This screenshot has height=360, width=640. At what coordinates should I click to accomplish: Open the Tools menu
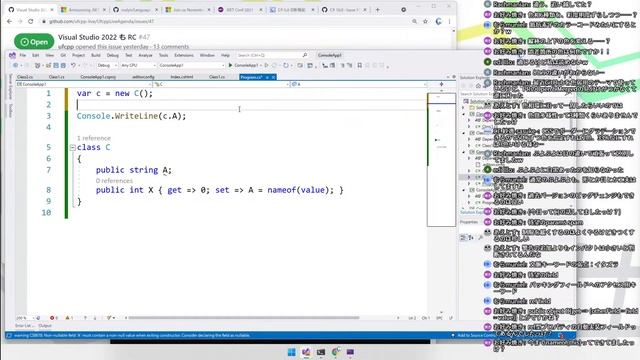point(163,55)
